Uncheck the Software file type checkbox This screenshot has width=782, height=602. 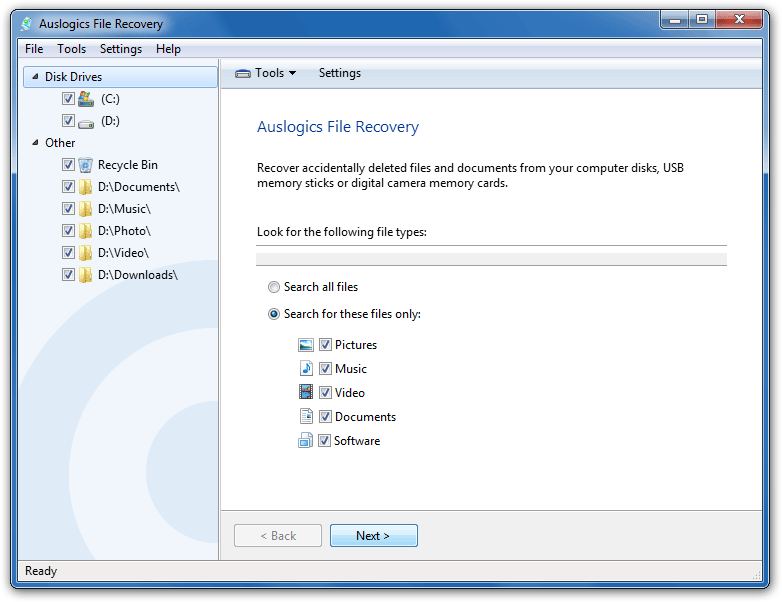324,440
